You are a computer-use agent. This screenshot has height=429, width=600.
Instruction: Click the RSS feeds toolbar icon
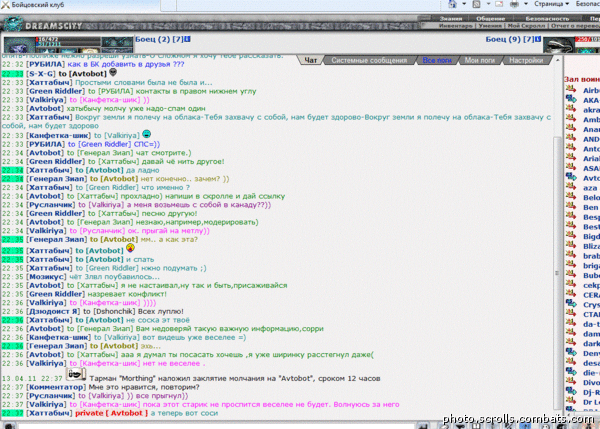476,4
